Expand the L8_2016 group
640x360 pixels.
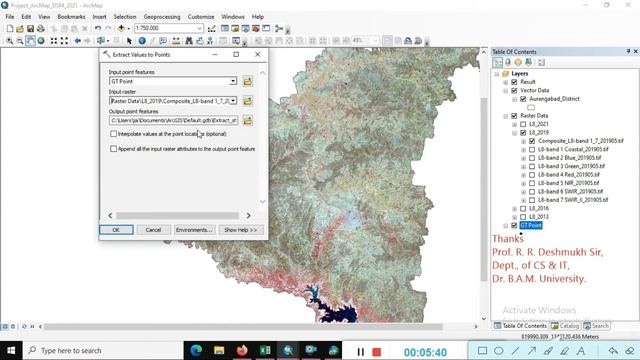(x=515, y=209)
